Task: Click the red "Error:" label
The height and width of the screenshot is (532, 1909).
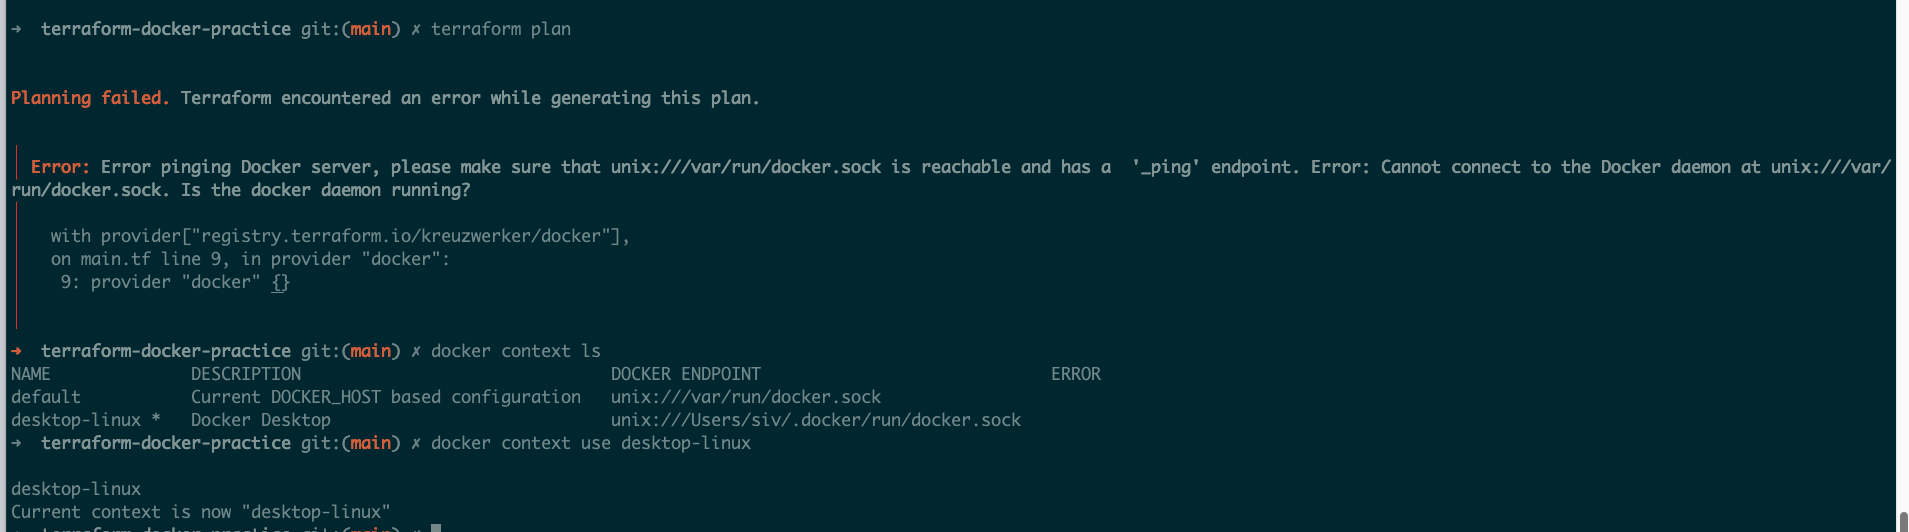Action: [60, 167]
